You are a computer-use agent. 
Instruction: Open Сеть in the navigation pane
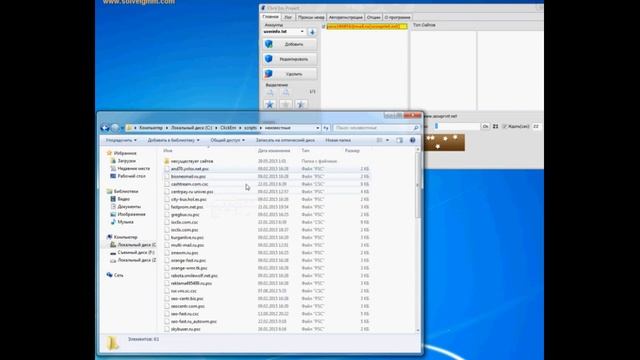(115, 275)
